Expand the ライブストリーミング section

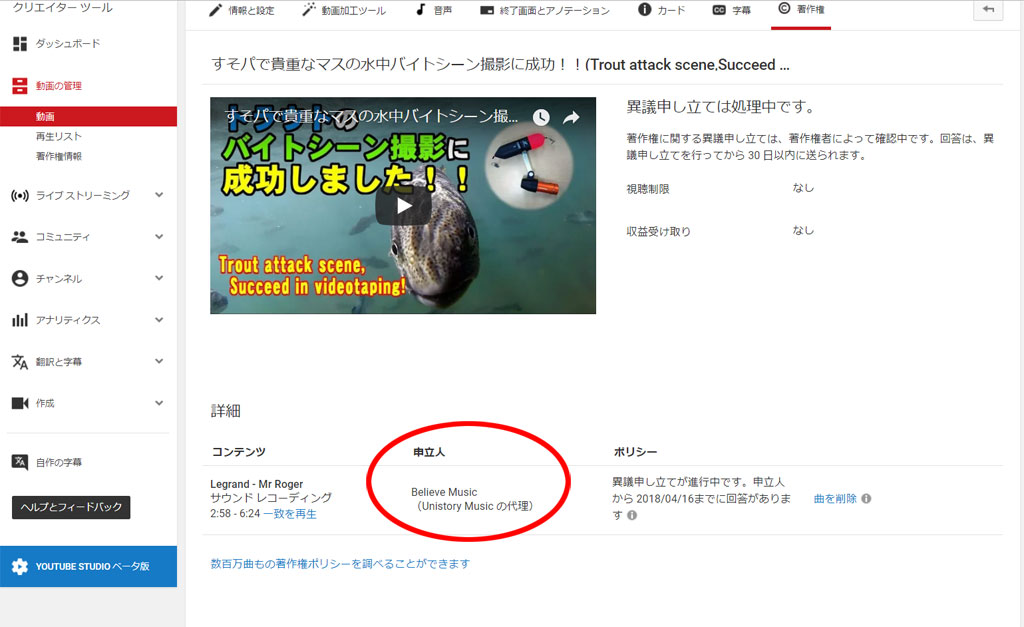(x=159, y=195)
